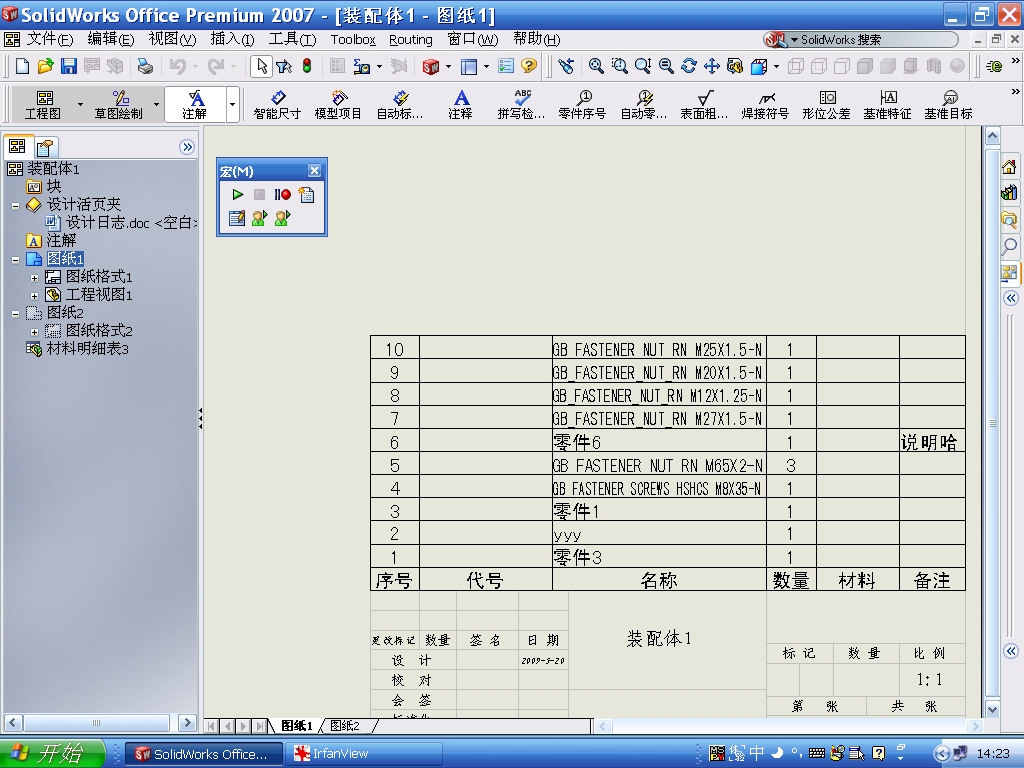Click the Surface Finish tool (表面粗...)
1024x768 pixels.
click(704, 104)
